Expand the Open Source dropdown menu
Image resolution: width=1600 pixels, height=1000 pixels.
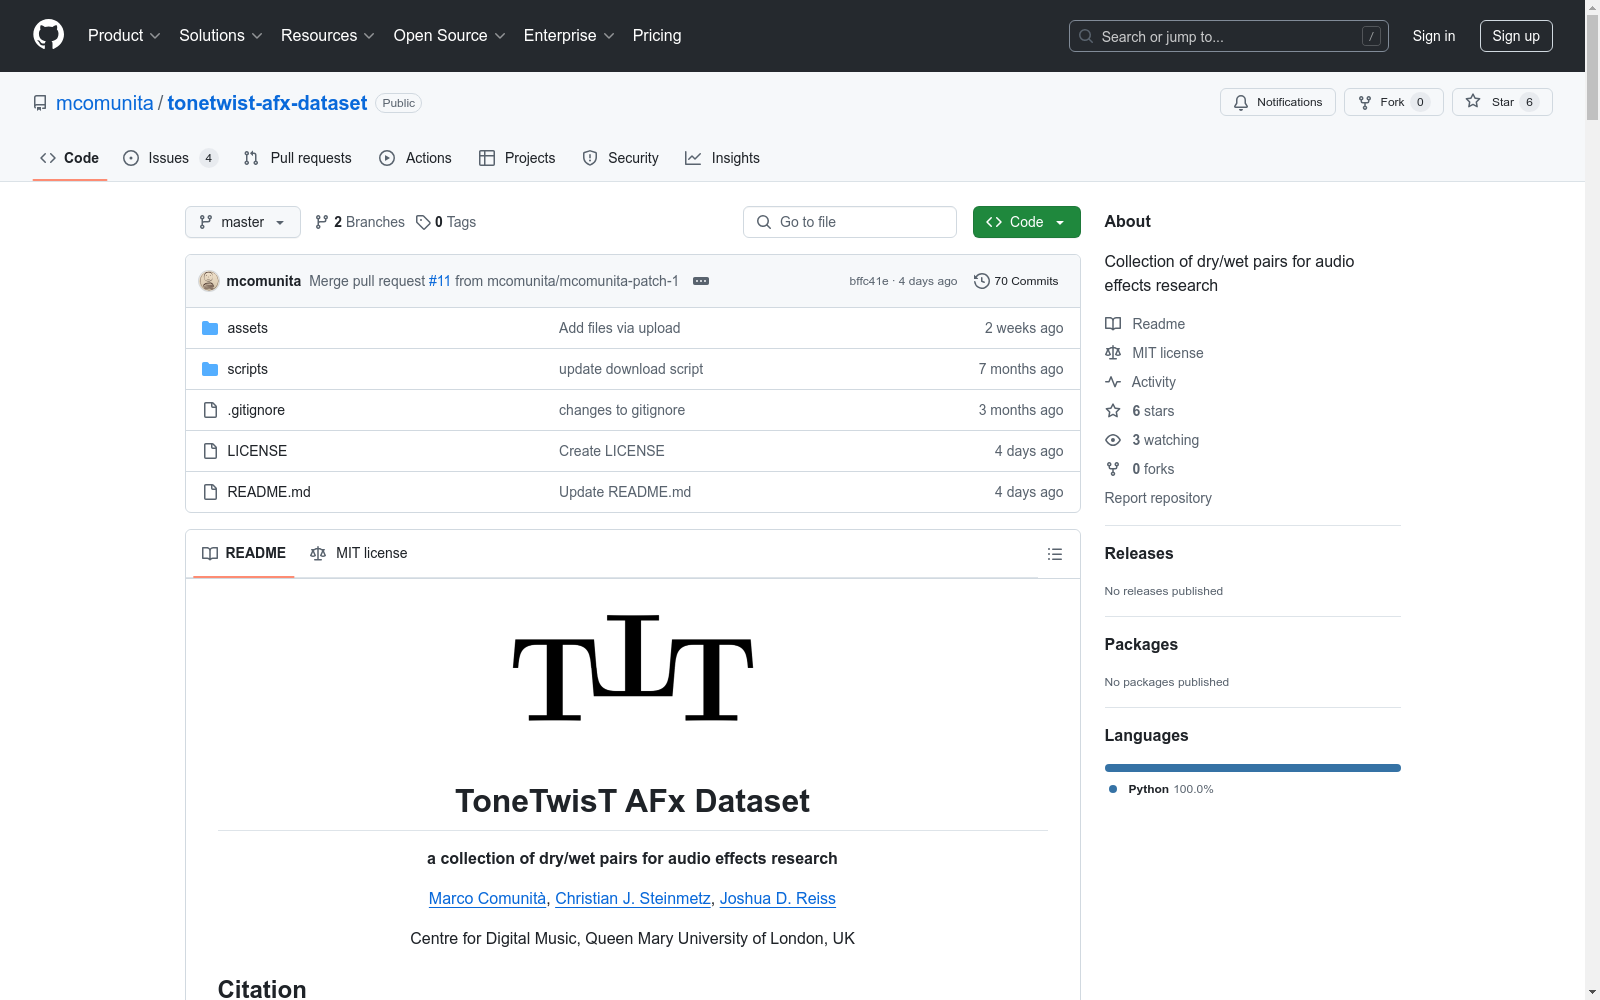[x=450, y=36]
